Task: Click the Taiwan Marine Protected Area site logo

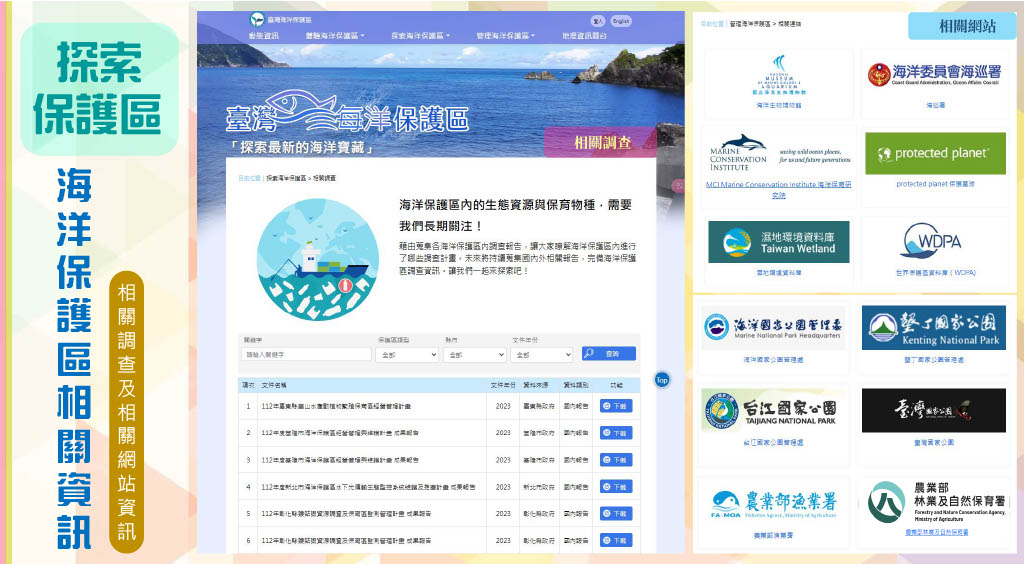Action: click(281, 20)
